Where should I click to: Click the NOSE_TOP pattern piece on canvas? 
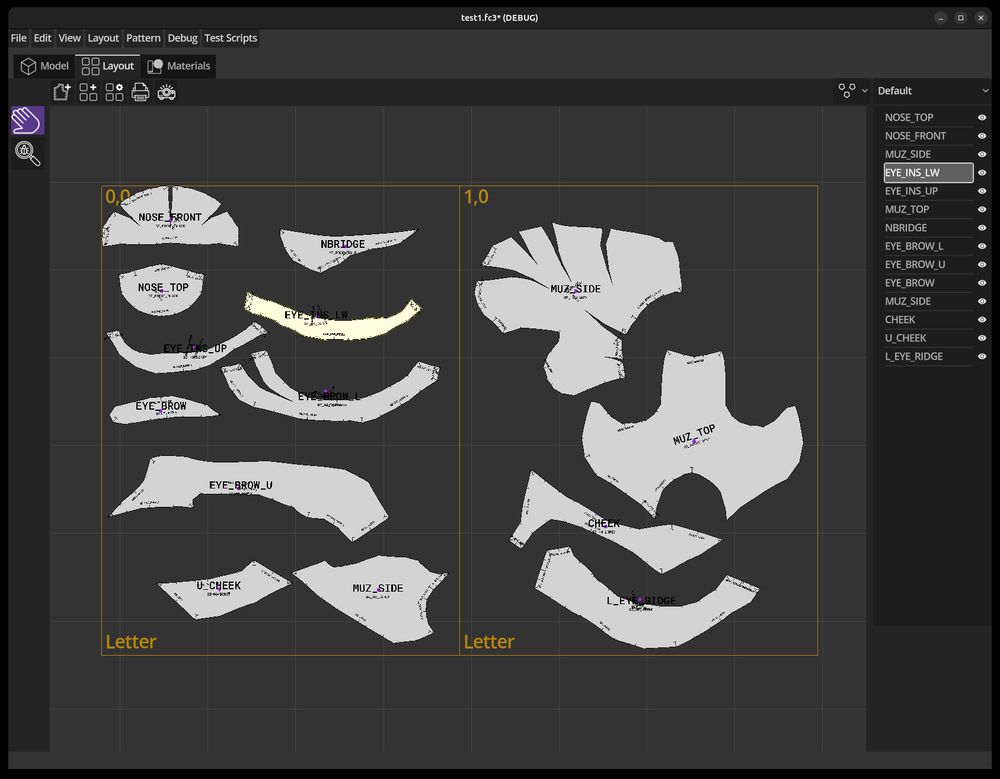161,290
